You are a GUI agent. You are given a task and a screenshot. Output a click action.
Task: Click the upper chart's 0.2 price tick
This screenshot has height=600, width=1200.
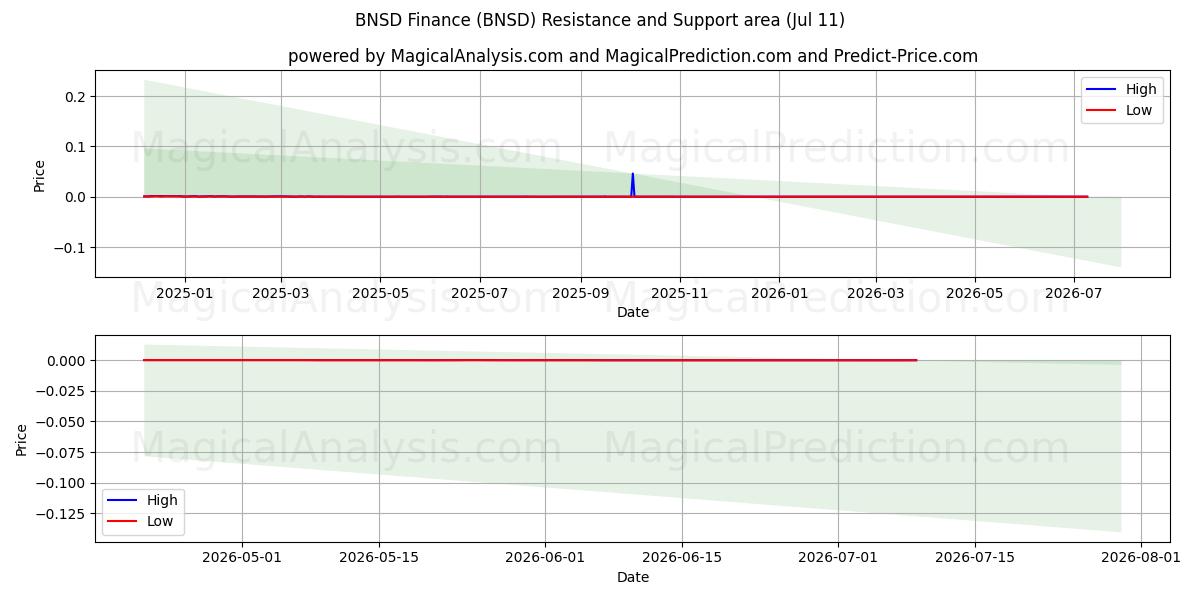coord(77,97)
